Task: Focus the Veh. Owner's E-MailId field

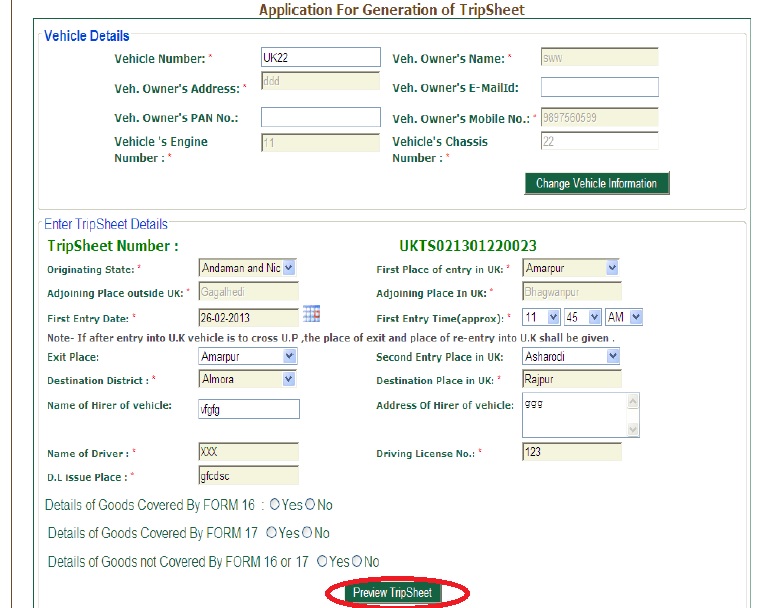Action: pos(599,87)
